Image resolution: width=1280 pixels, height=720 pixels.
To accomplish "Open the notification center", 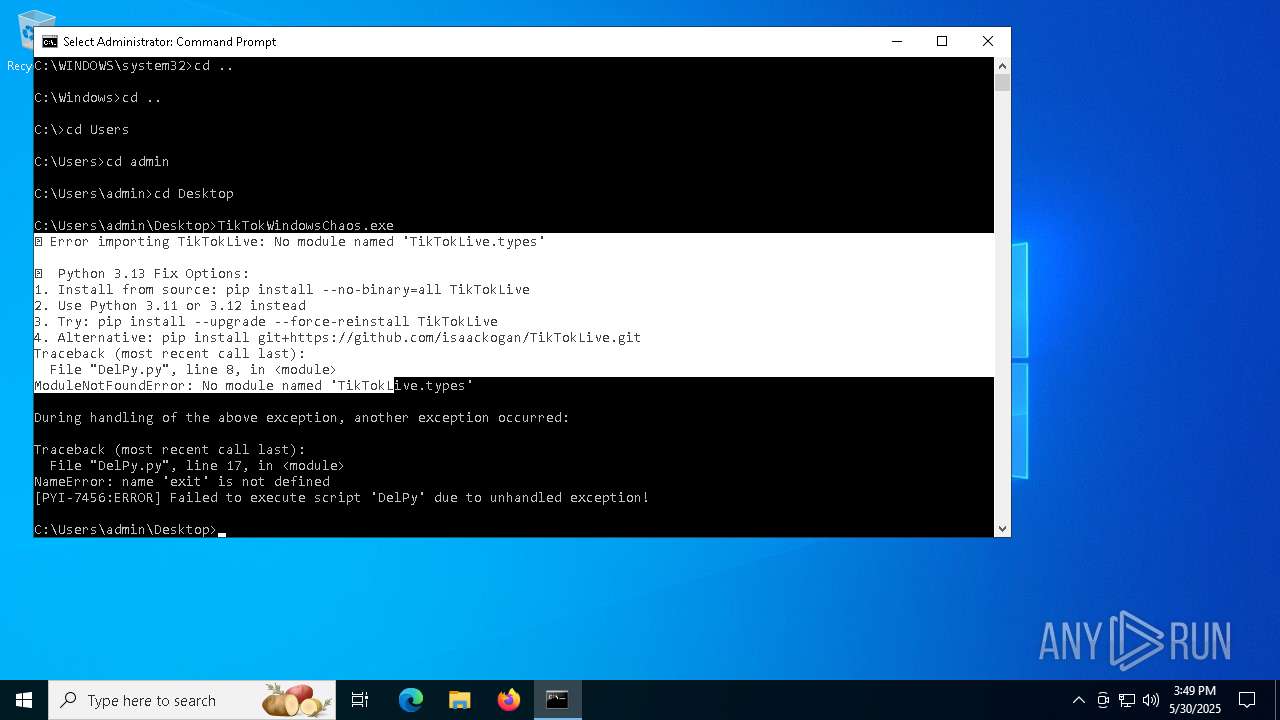I will pos(1247,700).
